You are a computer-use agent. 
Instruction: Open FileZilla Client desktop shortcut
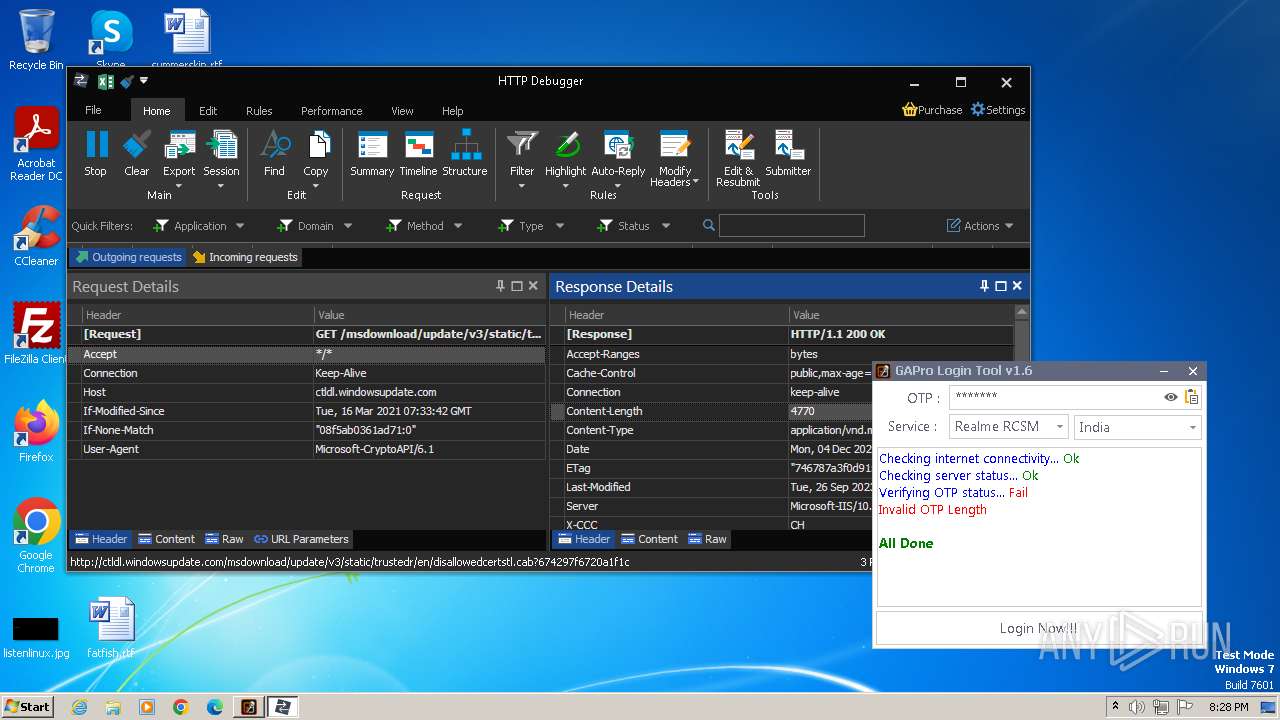tap(36, 333)
